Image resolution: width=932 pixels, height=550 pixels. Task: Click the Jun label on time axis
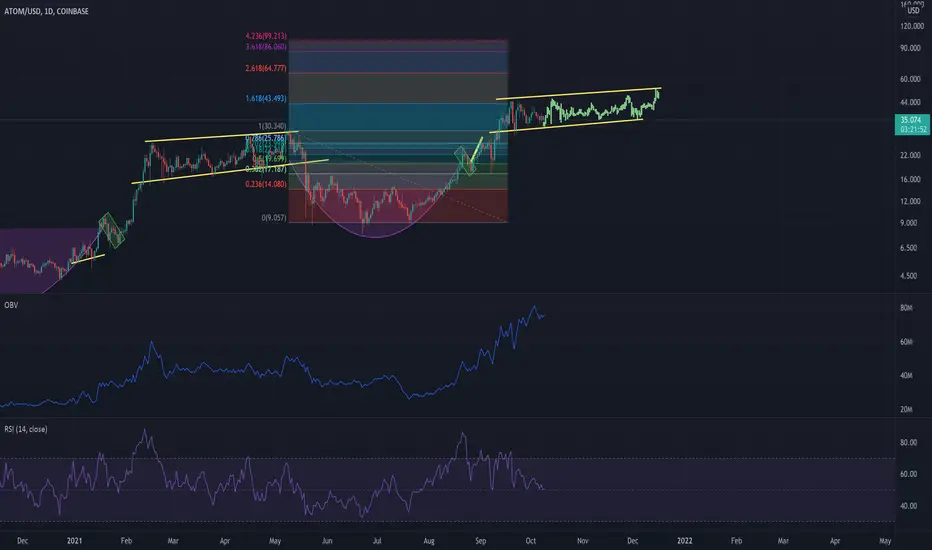pos(327,541)
